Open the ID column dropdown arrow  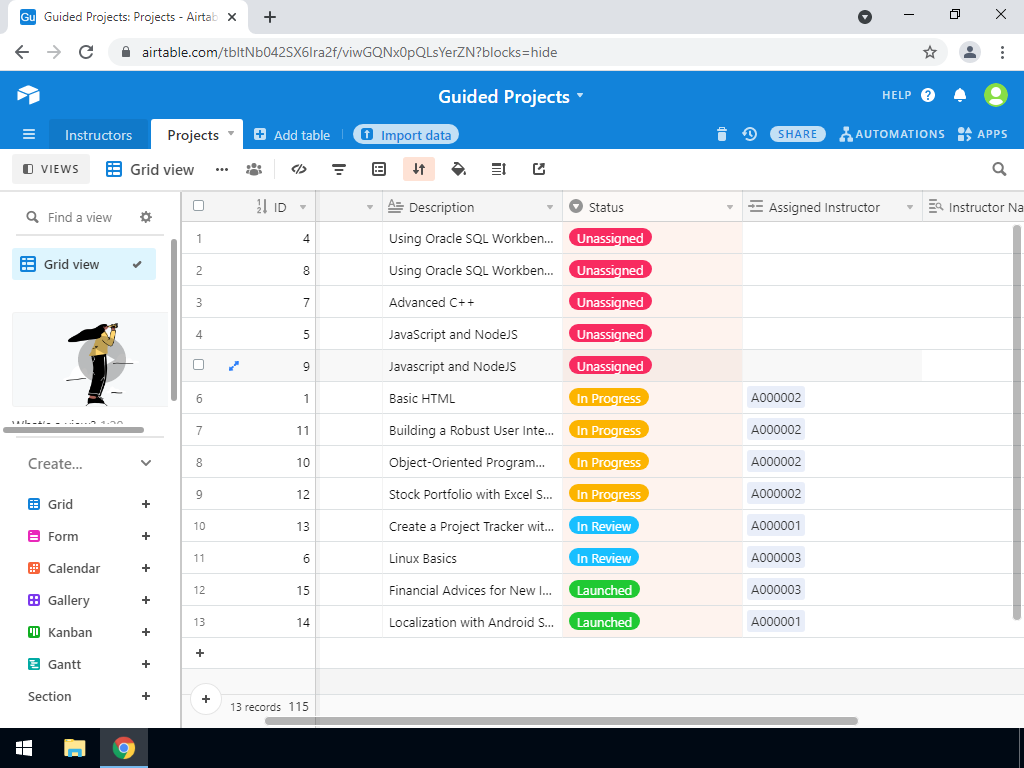[303, 208]
